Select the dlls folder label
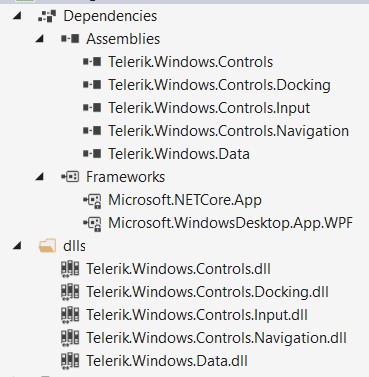The width and height of the screenshot is (369, 377). pyautogui.click(x=74, y=246)
